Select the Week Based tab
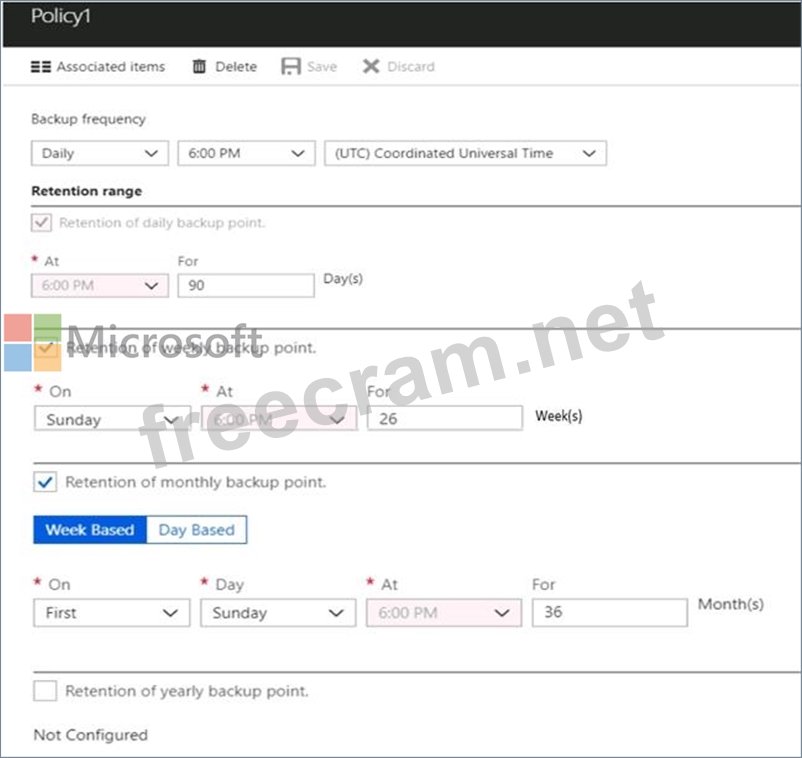802x758 pixels. (90, 530)
